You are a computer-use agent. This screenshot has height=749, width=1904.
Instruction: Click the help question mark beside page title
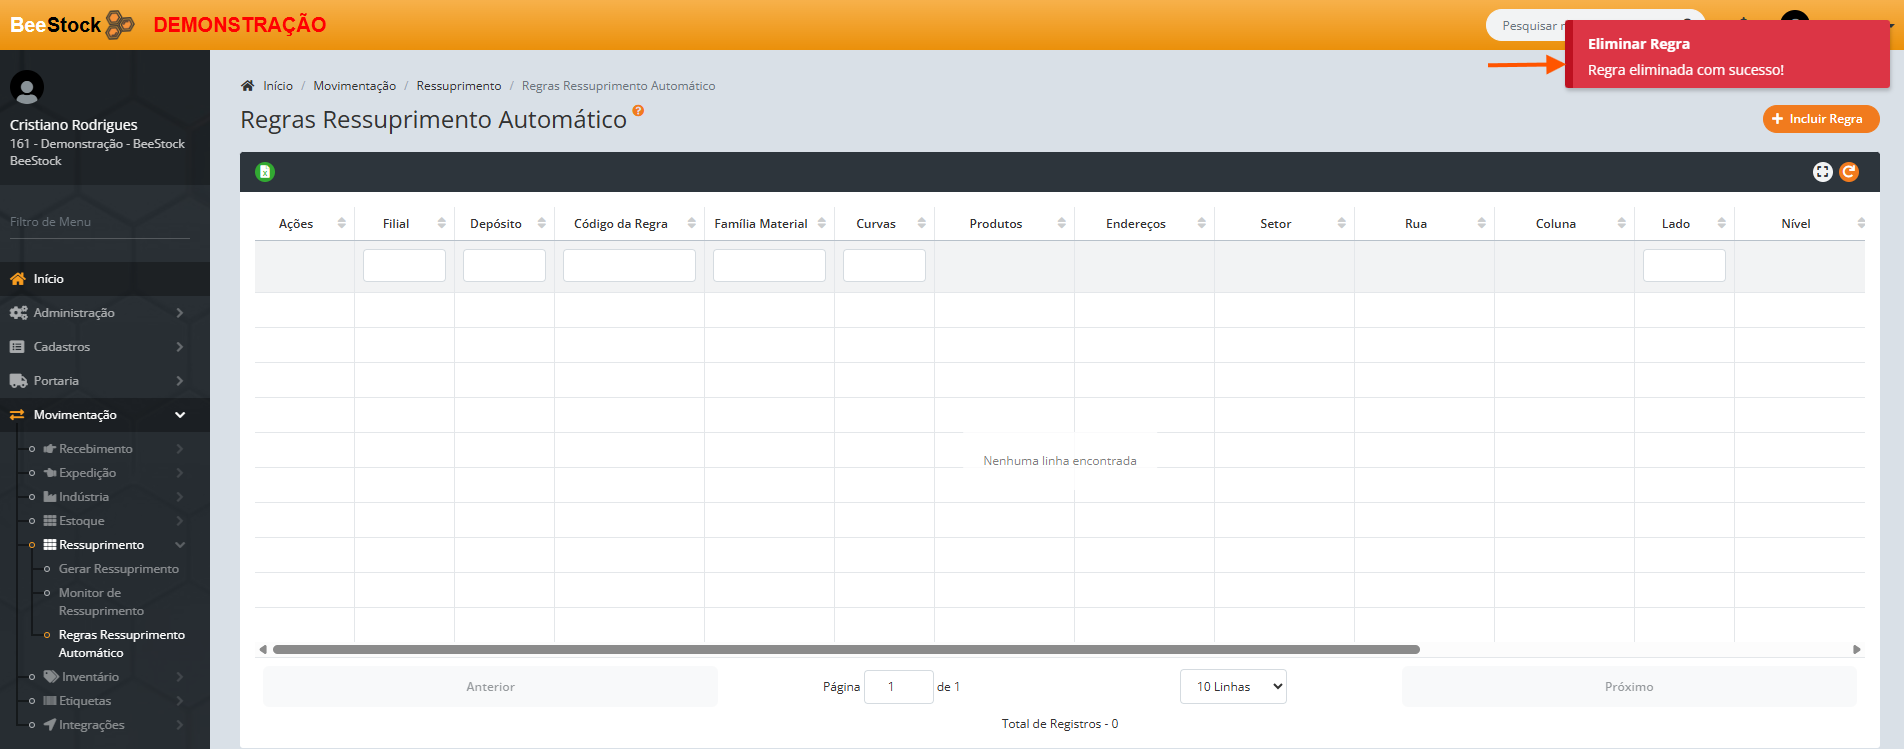pos(638,111)
